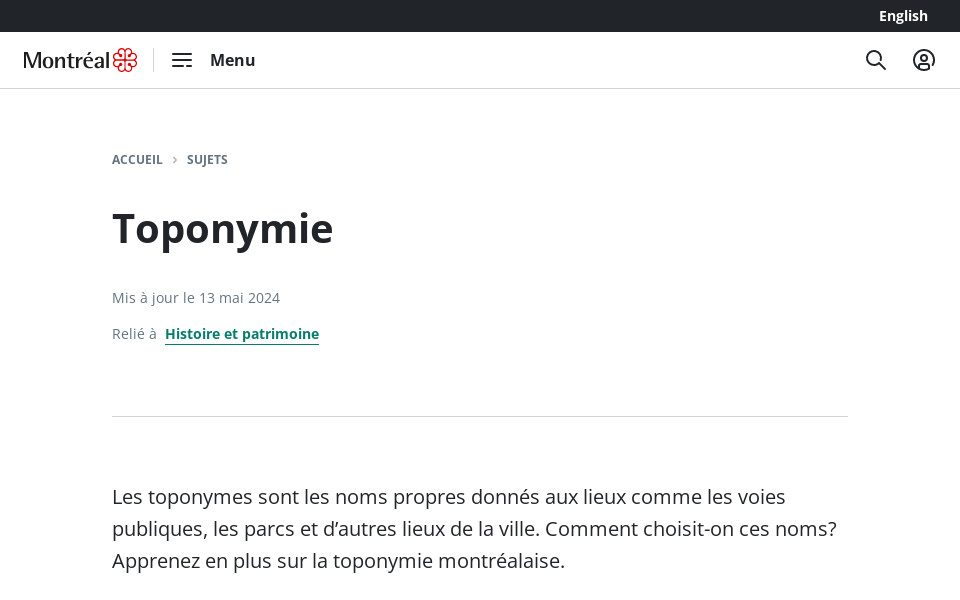The width and height of the screenshot is (960, 600).
Task: Click the 'Mis à jour le 13 mai 2024' text
Action: [x=196, y=298]
